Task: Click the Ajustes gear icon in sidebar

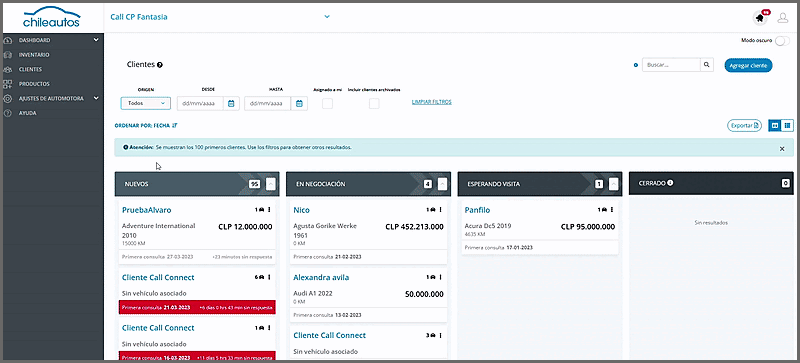Action: coord(8,99)
